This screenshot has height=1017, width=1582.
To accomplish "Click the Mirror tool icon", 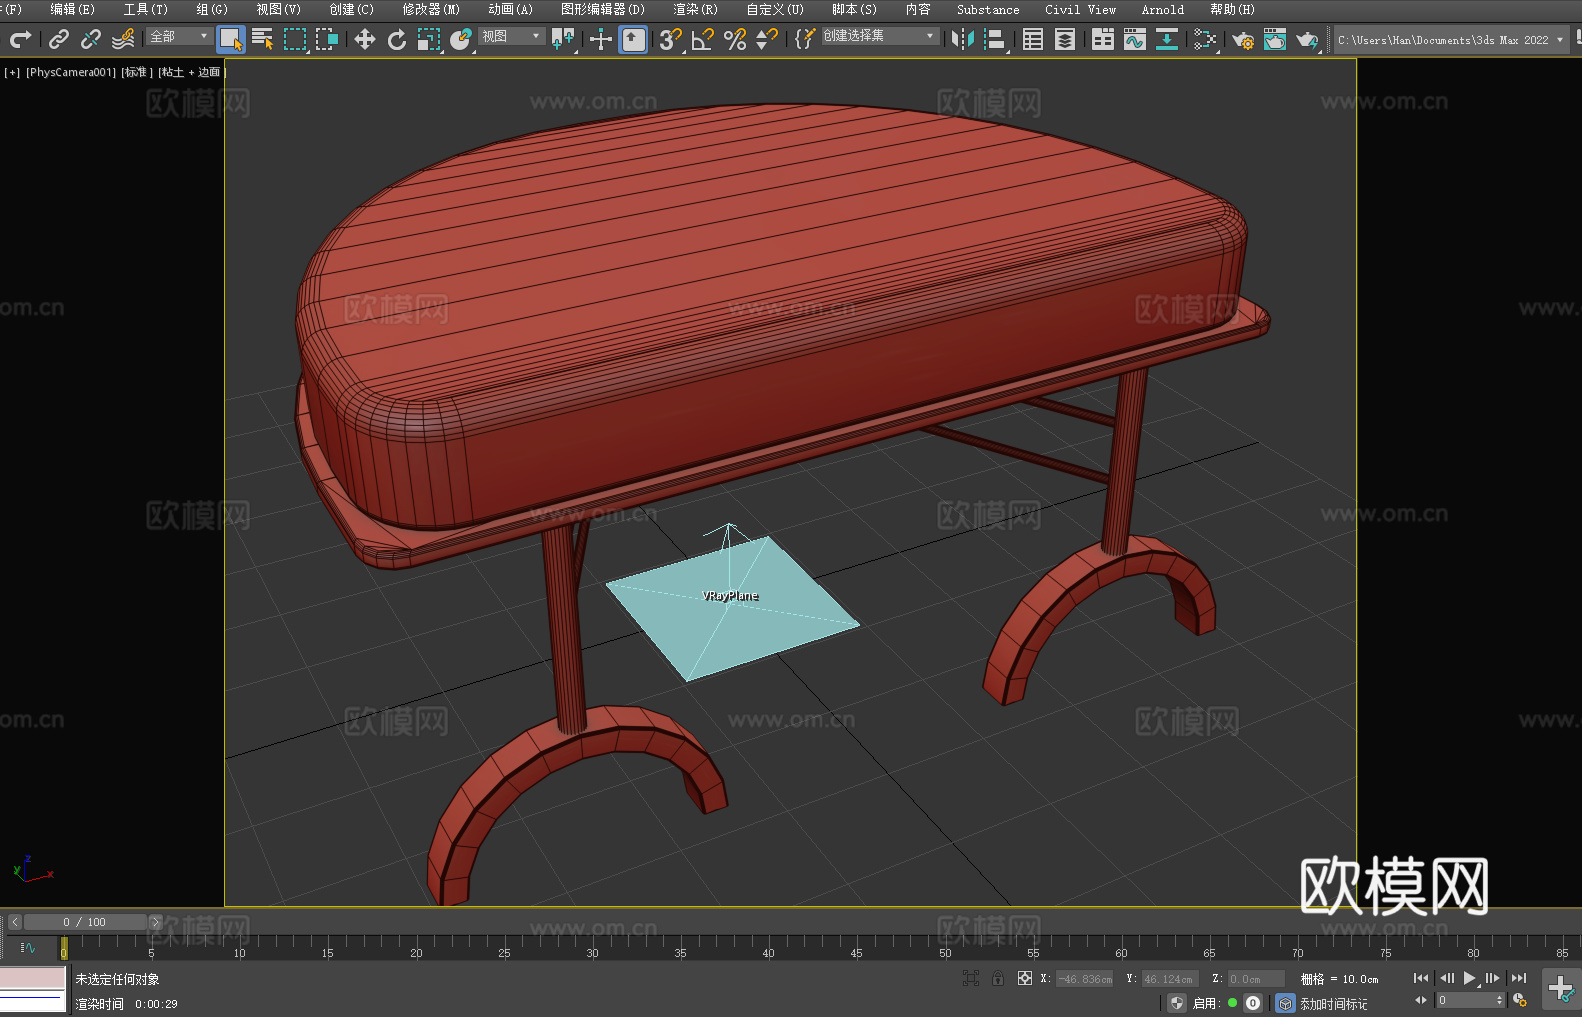I will [x=963, y=39].
